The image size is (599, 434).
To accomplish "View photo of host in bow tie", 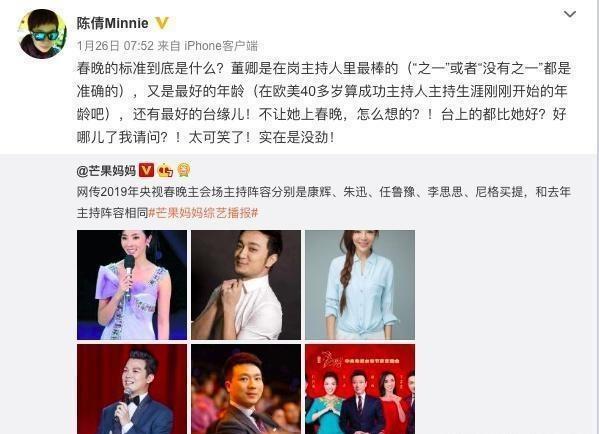I will [x=132, y=389].
